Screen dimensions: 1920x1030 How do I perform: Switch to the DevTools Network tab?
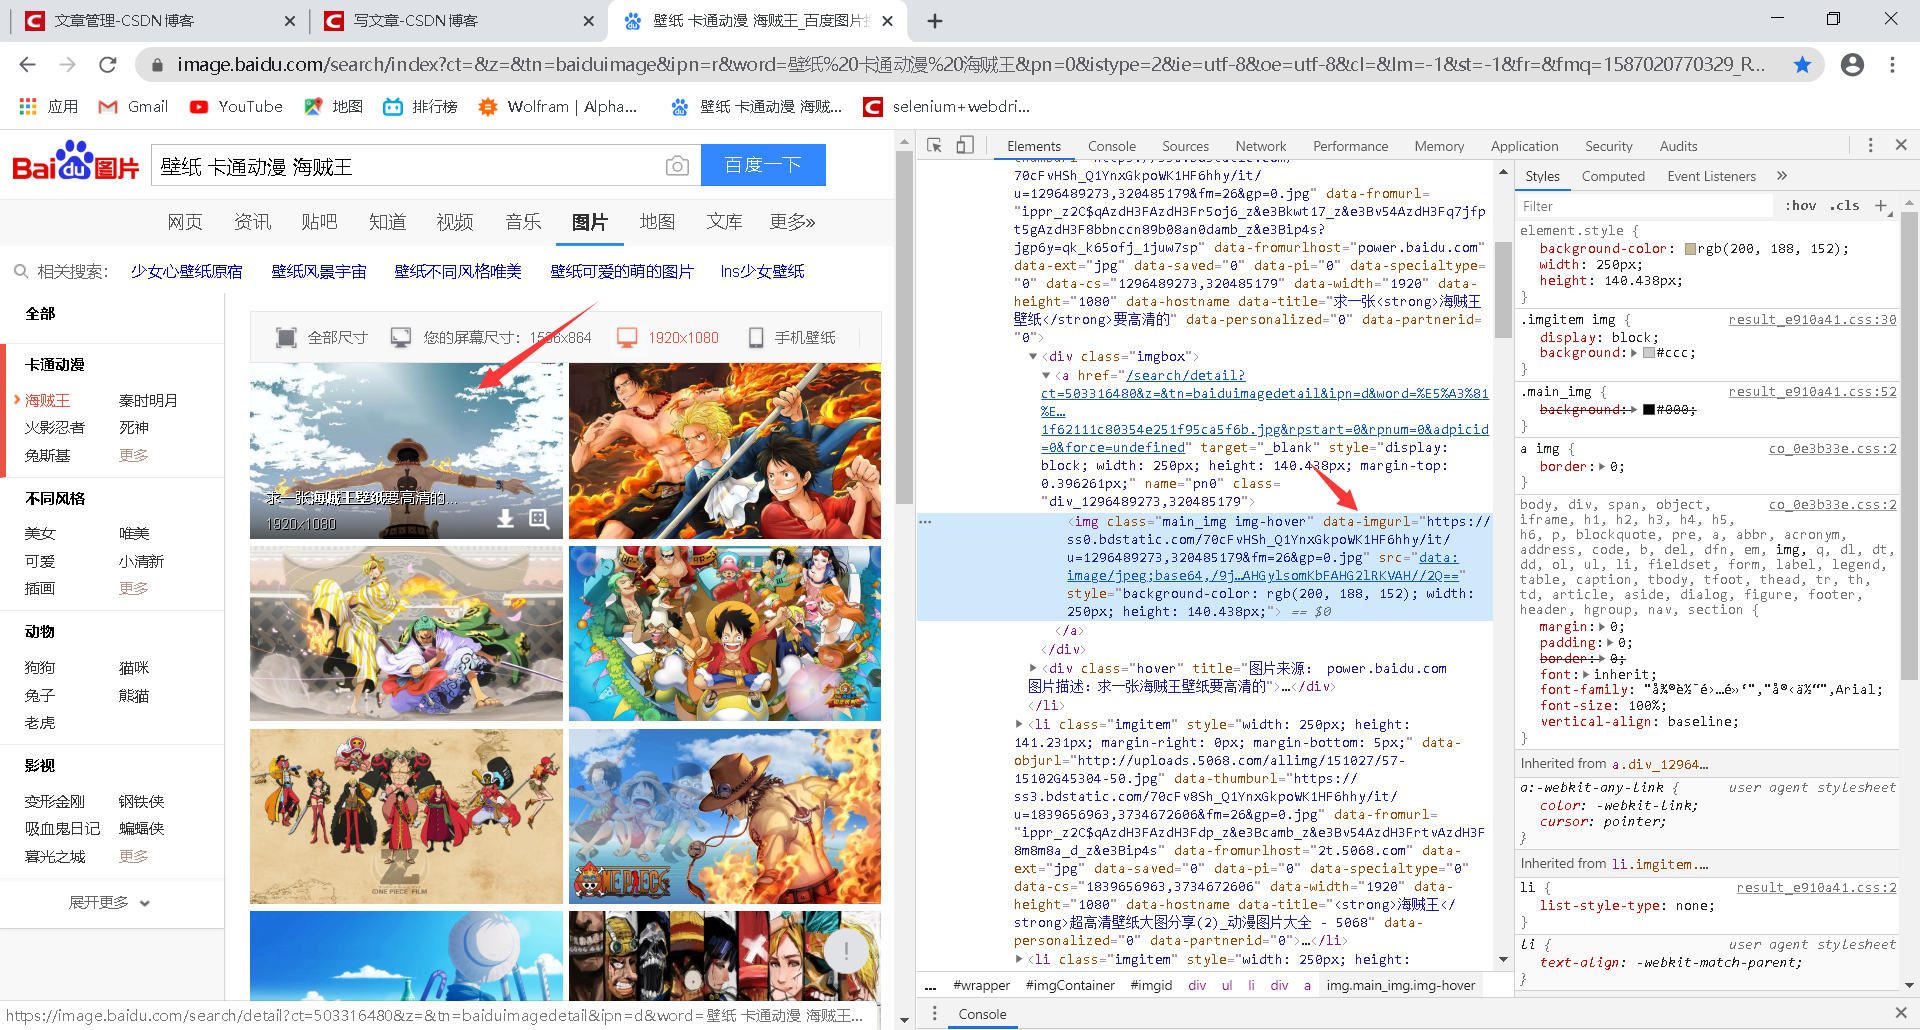point(1261,146)
